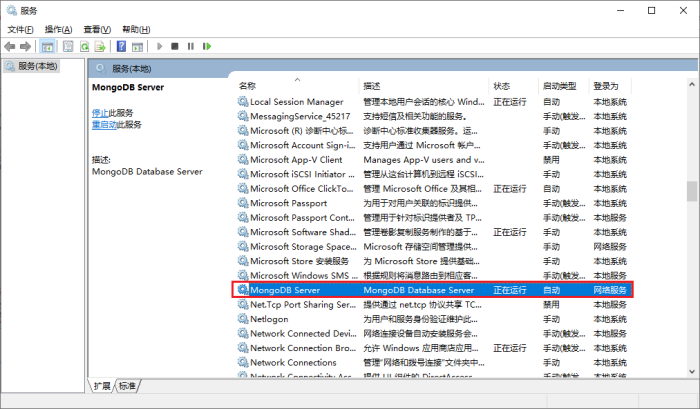Click the gear icon beside MessagingService_45217
This screenshot has height=409, width=700.
(243, 116)
